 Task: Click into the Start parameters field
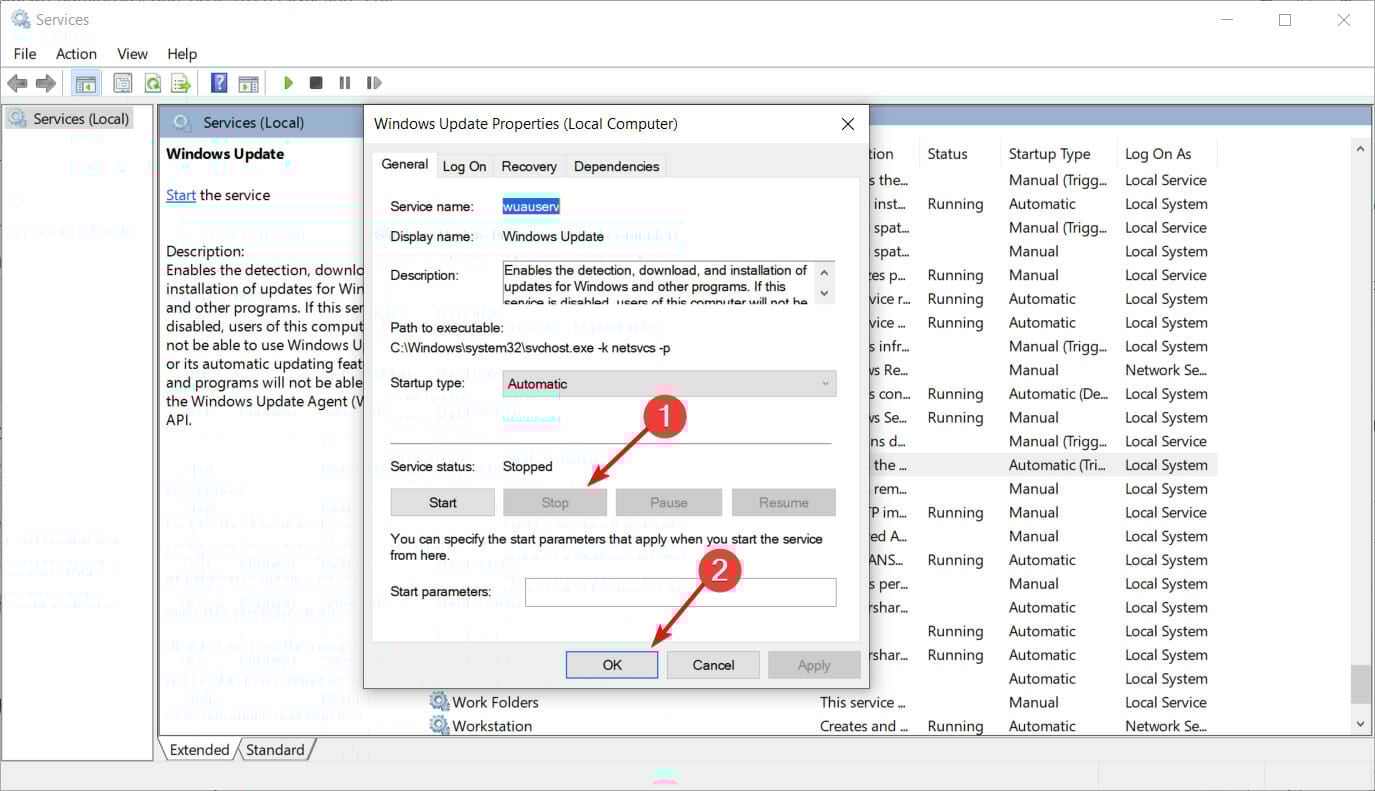coord(680,592)
